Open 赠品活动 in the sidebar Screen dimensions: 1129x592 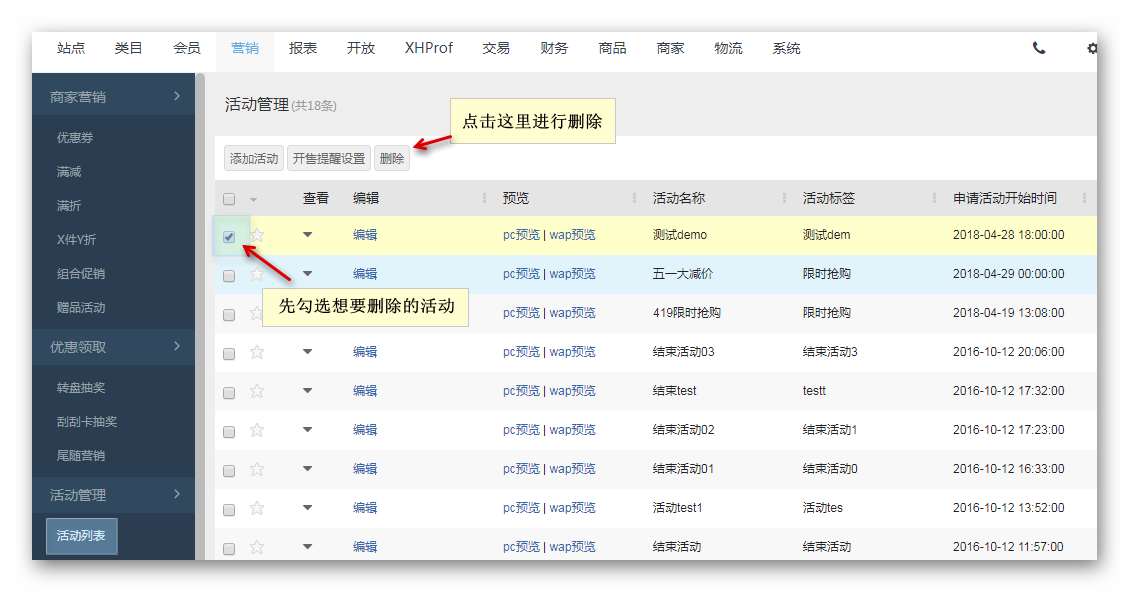tap(81, 308)
